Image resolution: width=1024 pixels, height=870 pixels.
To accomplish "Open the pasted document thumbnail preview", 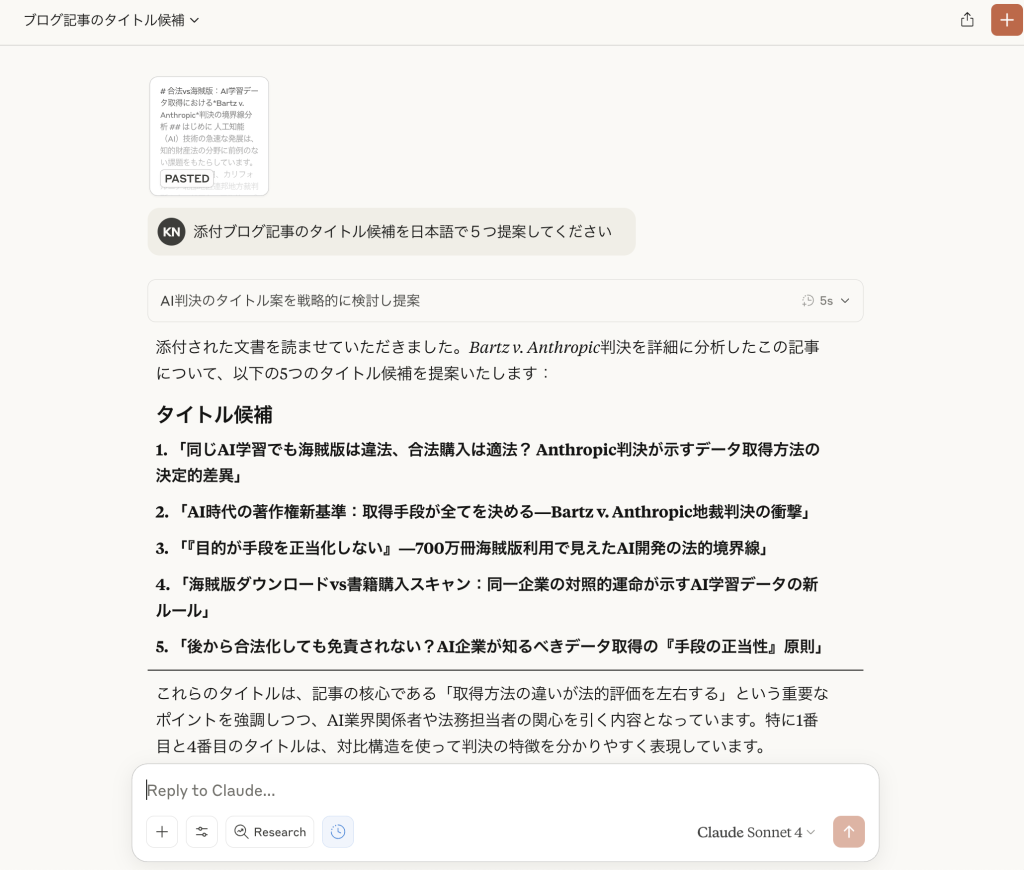I will click(209, 125).
